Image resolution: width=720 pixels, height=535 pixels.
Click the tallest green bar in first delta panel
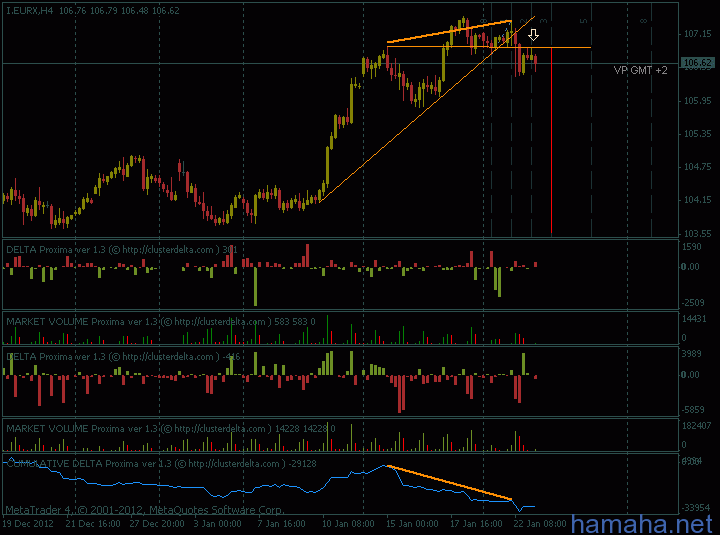[255, 287]
